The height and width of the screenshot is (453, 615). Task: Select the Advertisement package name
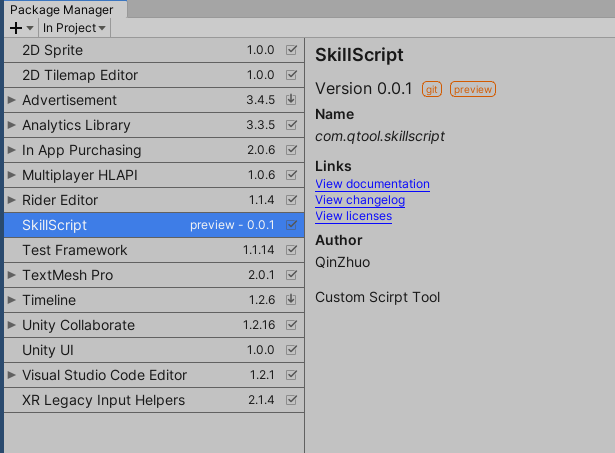[69, 100]
